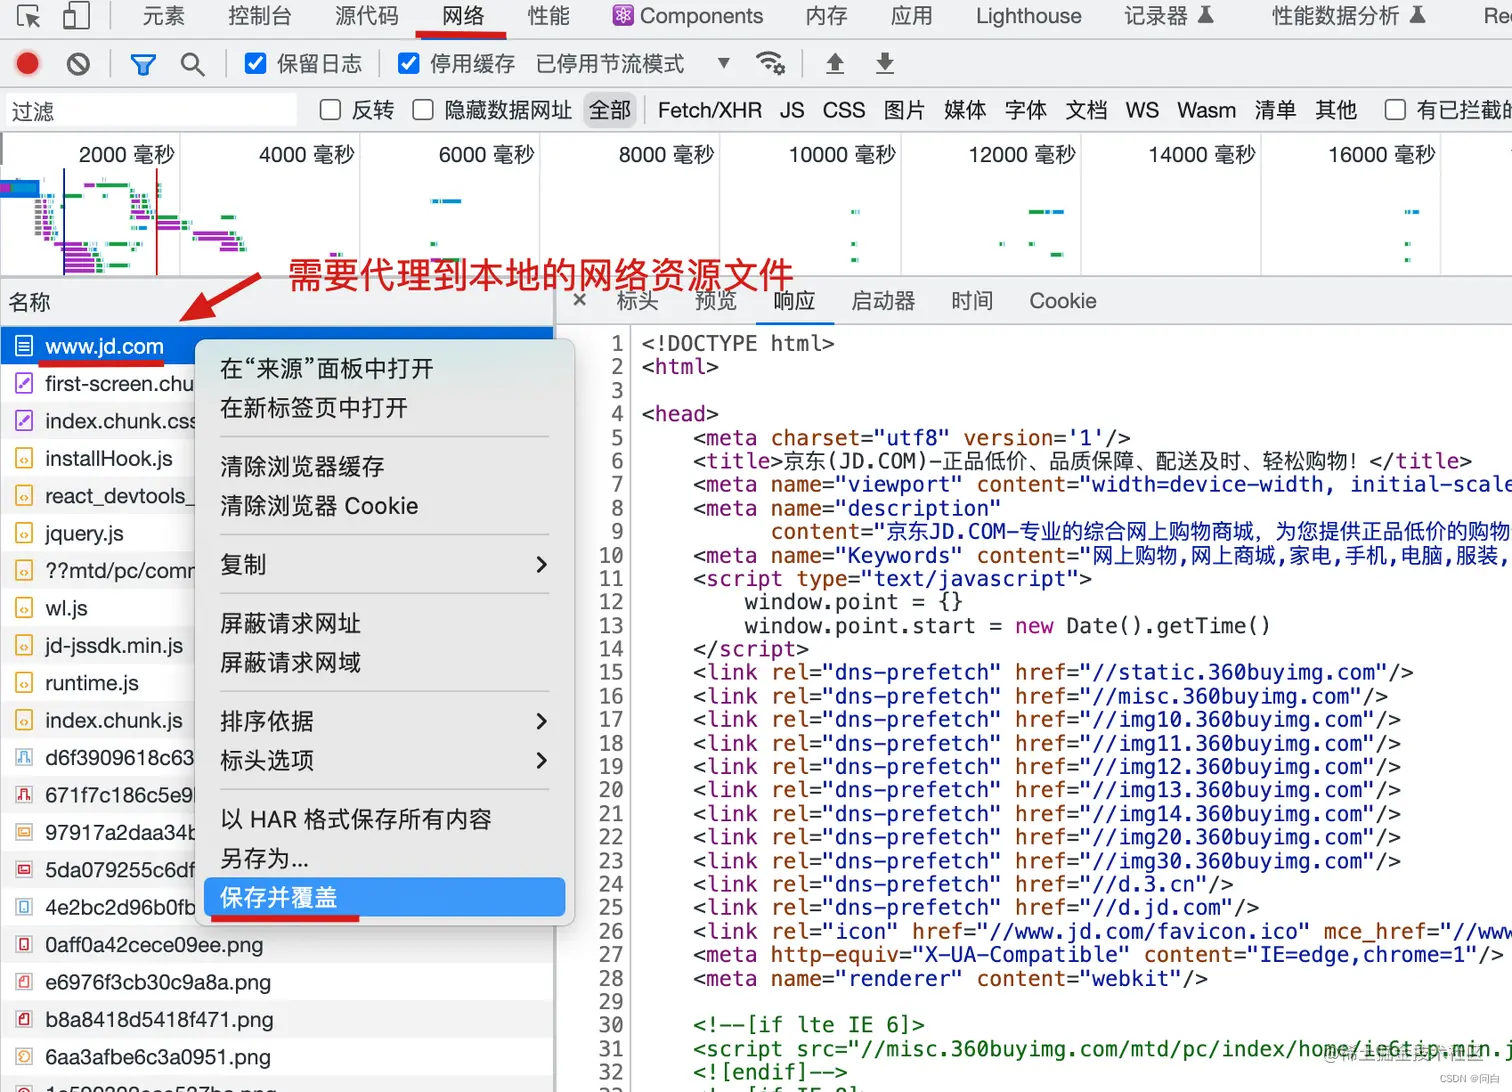Click inside the 过滤 input field
This screenshot has width=1512, height=1092.
[x=150, y=110]
